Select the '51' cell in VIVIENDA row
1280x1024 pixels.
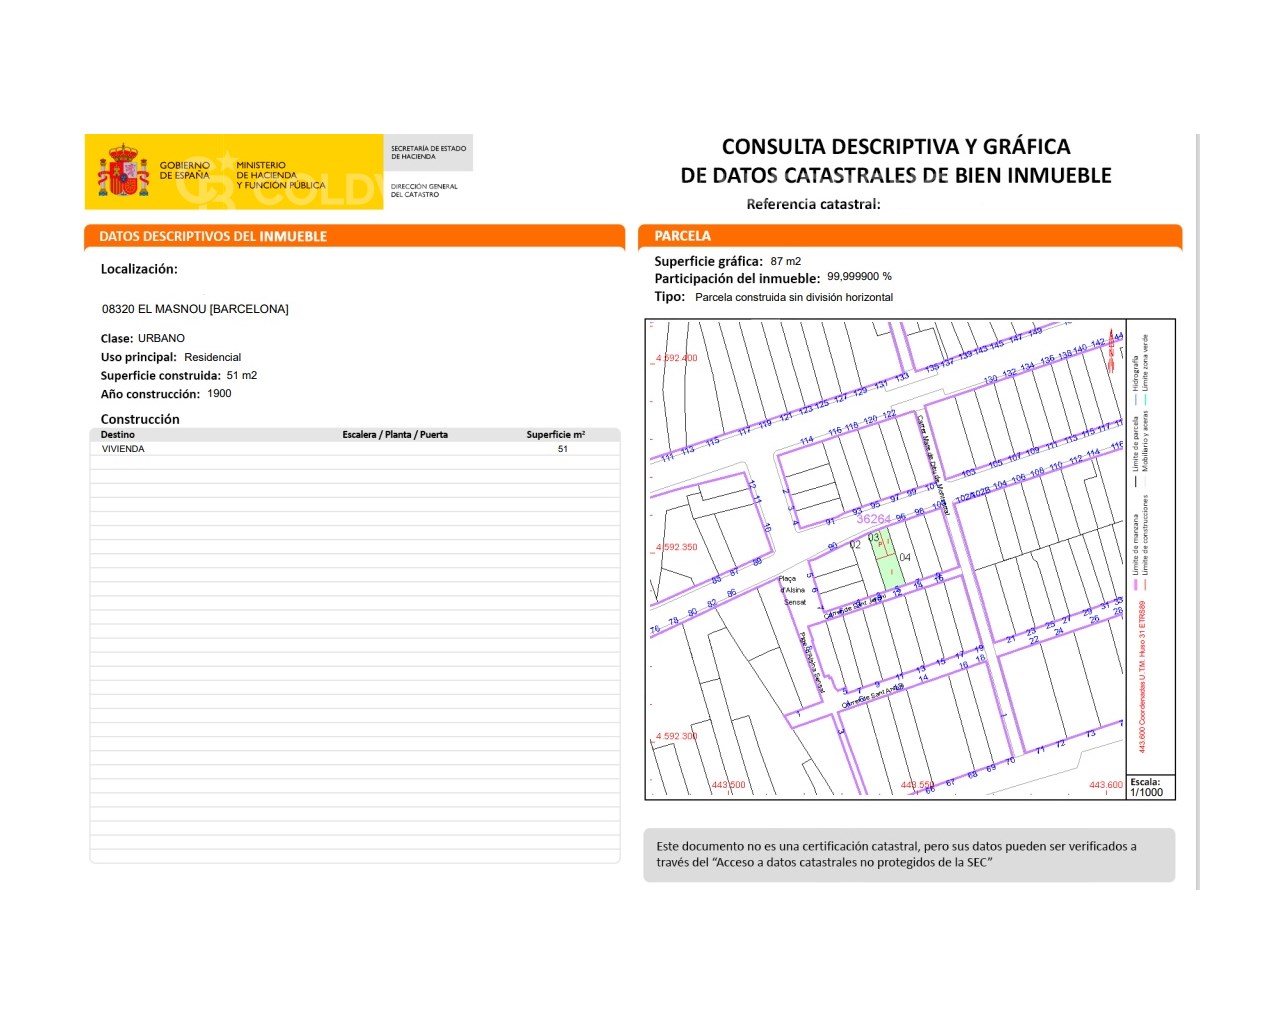[563, 449]
